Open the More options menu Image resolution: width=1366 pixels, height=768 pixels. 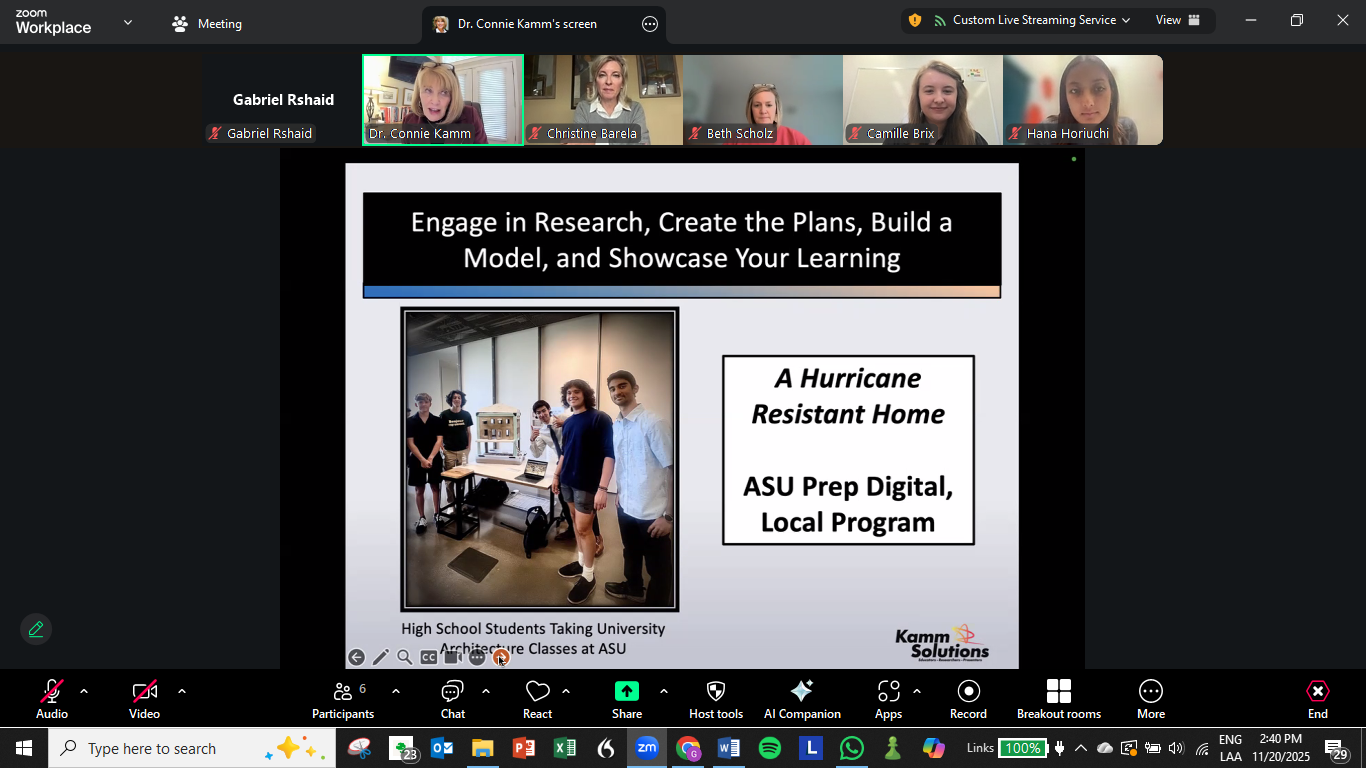coord(1151,698)
